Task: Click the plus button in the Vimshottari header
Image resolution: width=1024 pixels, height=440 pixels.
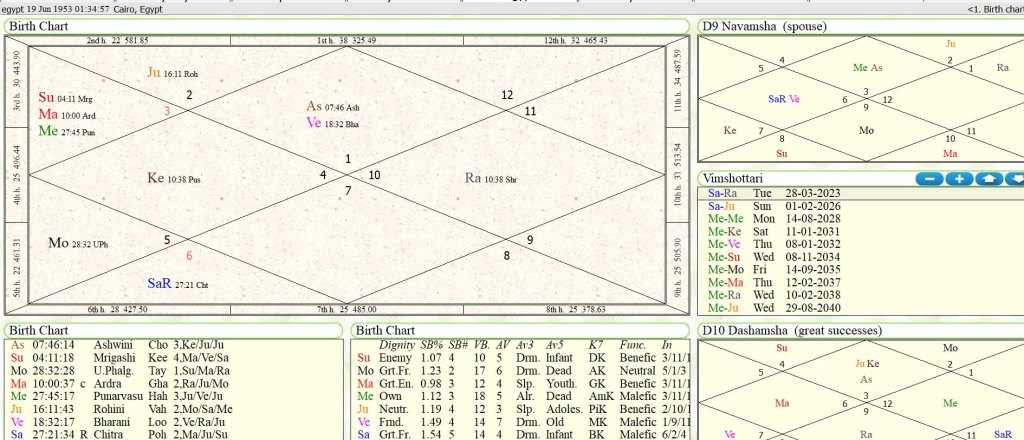Action: (959, 179)
